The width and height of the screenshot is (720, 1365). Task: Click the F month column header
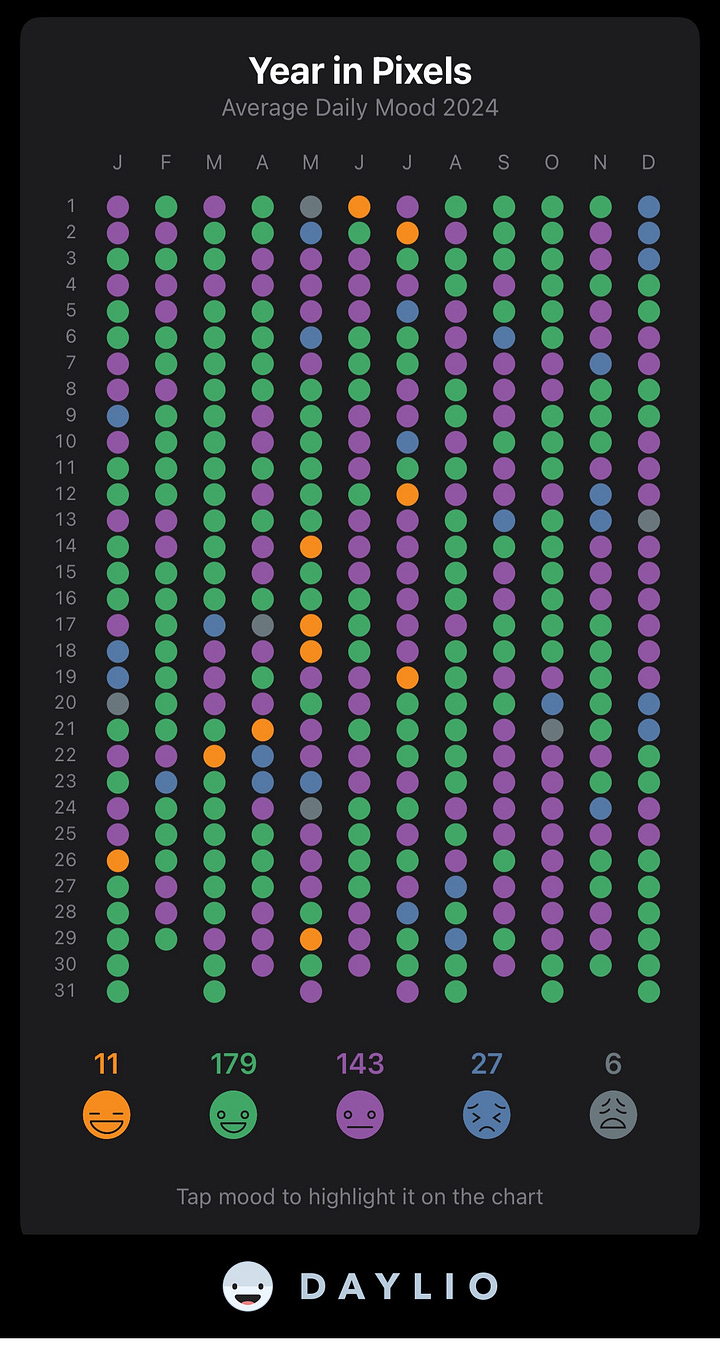pos(166,163)
